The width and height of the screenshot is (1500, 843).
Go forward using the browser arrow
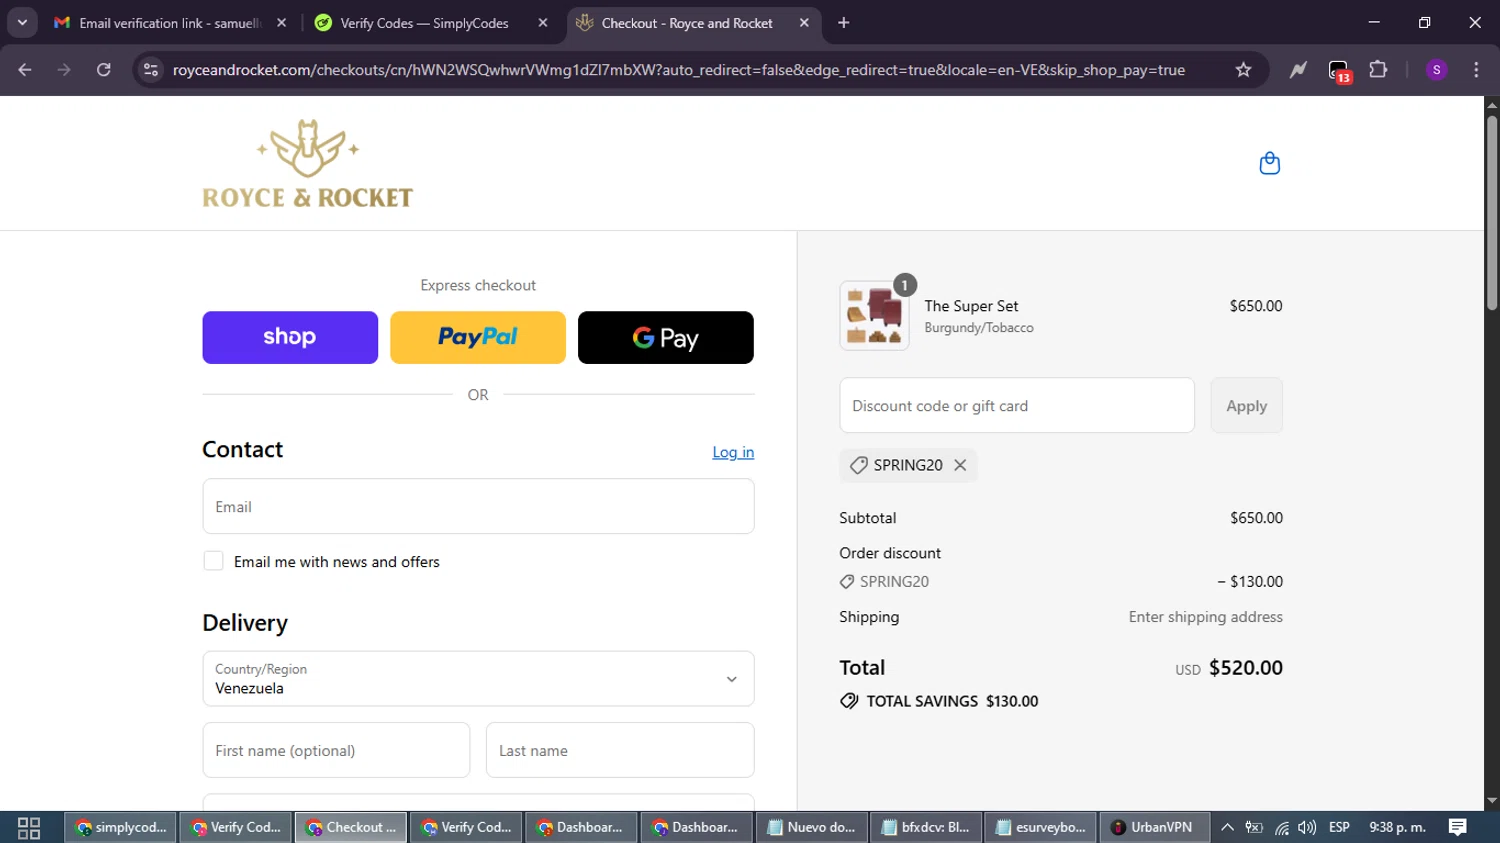[64, 70]
